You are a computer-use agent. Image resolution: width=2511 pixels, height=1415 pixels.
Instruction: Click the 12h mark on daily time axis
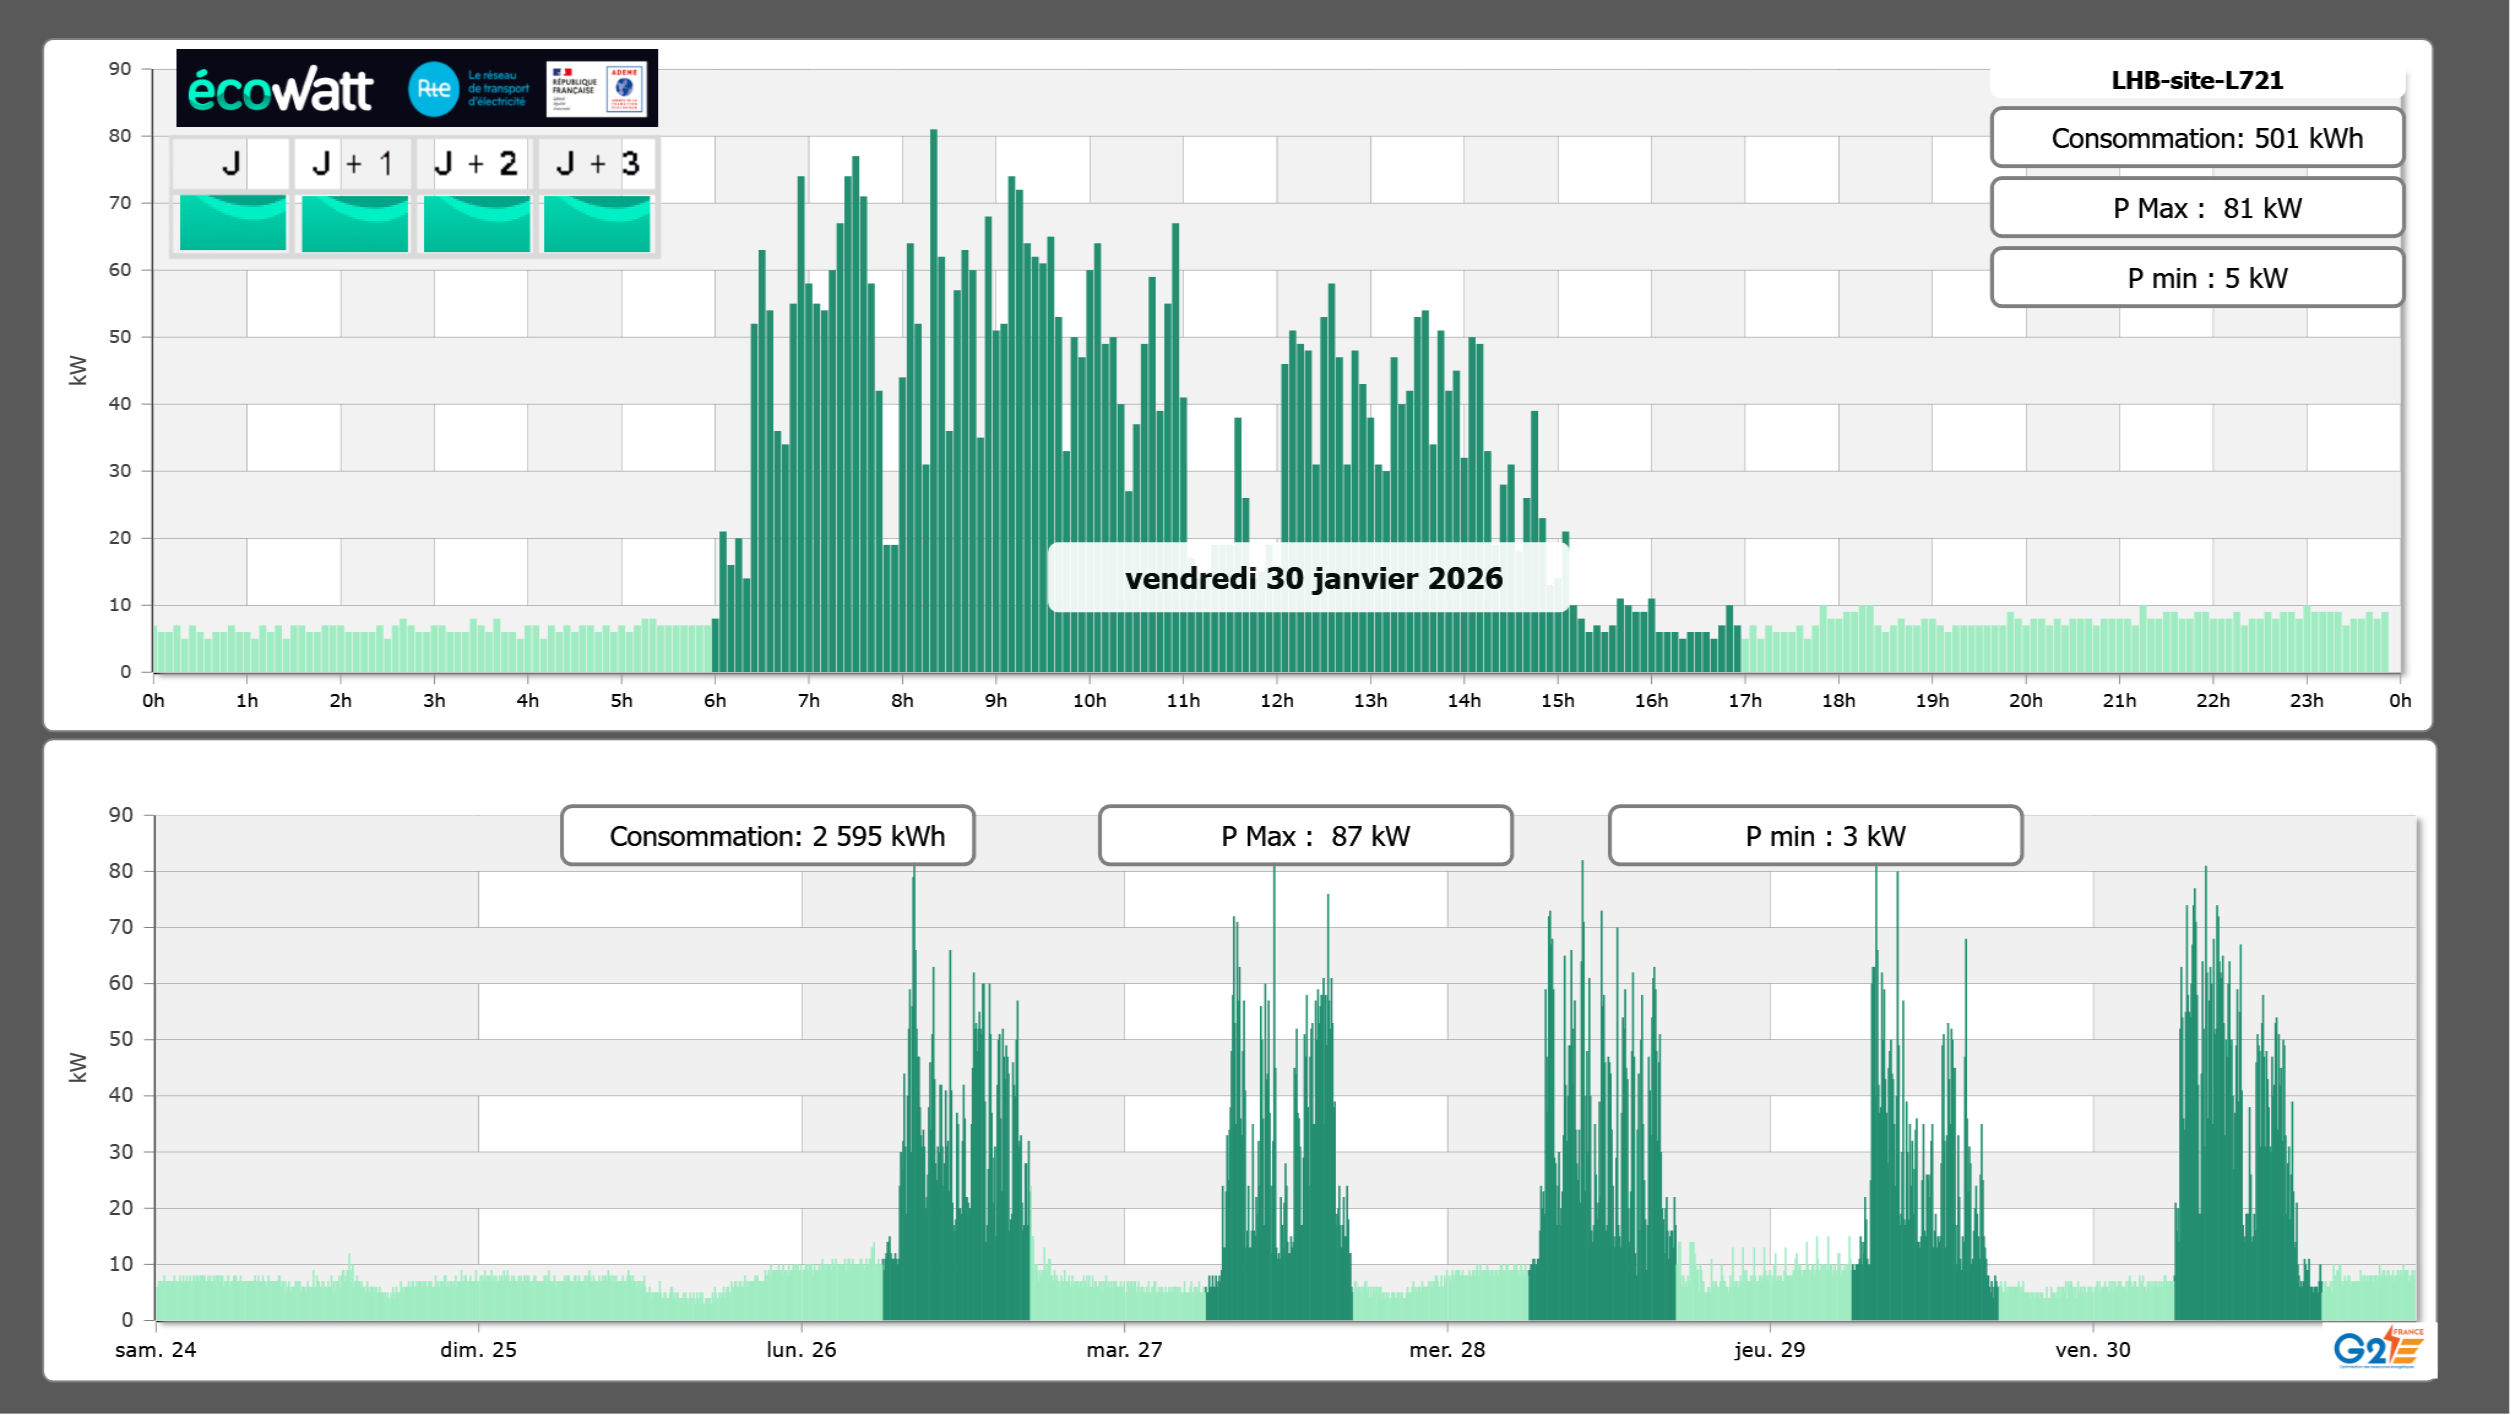(x=1276, y=701)
